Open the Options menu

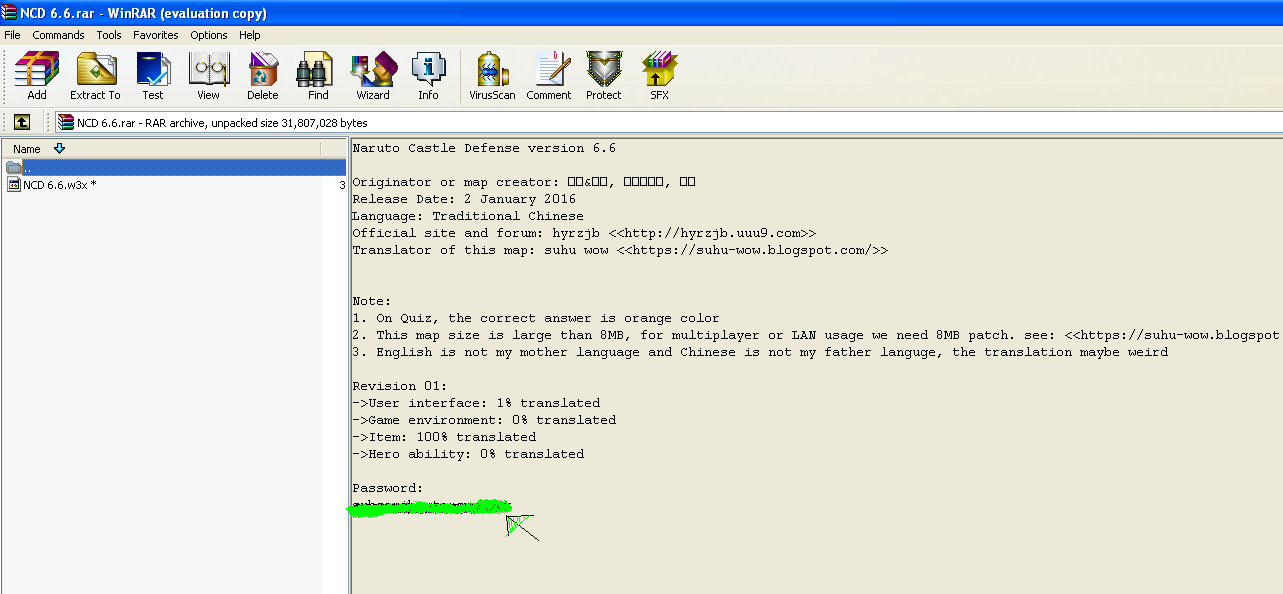click(209, 35)
